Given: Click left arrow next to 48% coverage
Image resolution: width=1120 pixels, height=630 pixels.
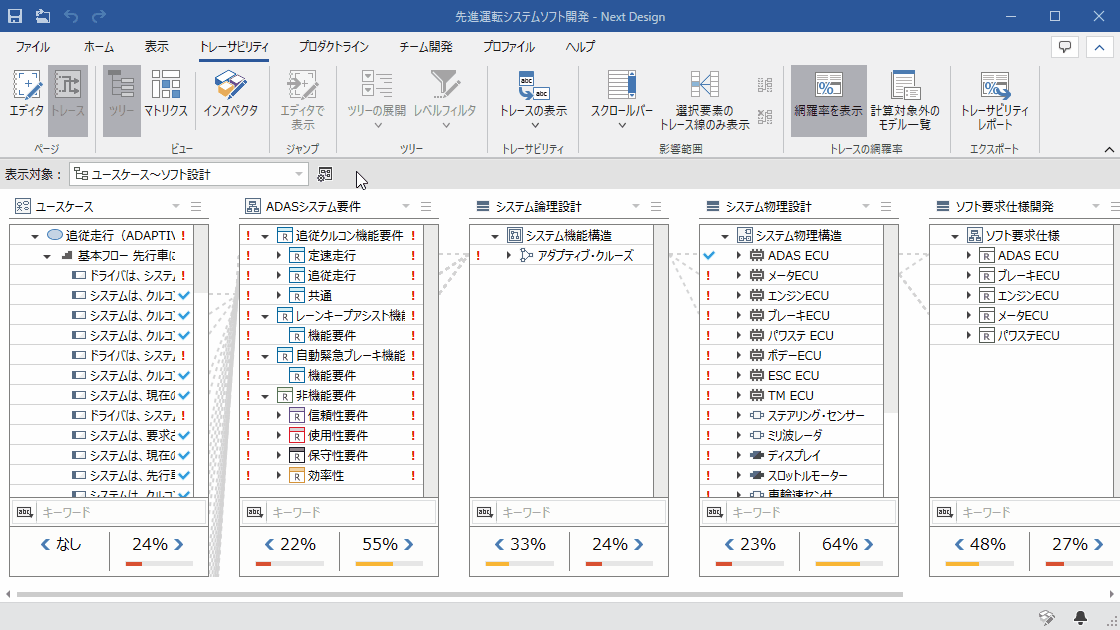Looking at the screenshot, I should pyautogui.click(x=959, y=544).
